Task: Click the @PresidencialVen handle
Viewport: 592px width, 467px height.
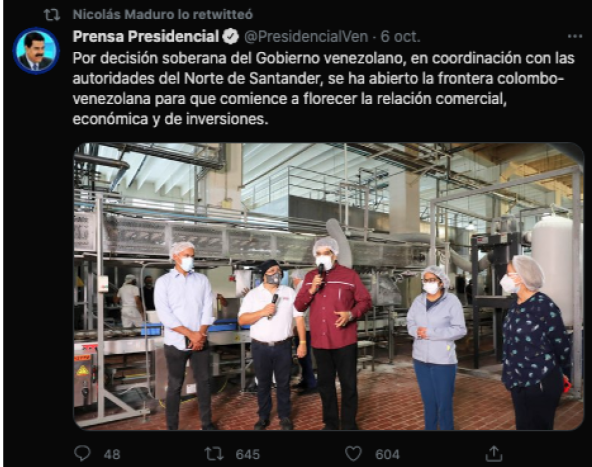Action: coord(306,37)
